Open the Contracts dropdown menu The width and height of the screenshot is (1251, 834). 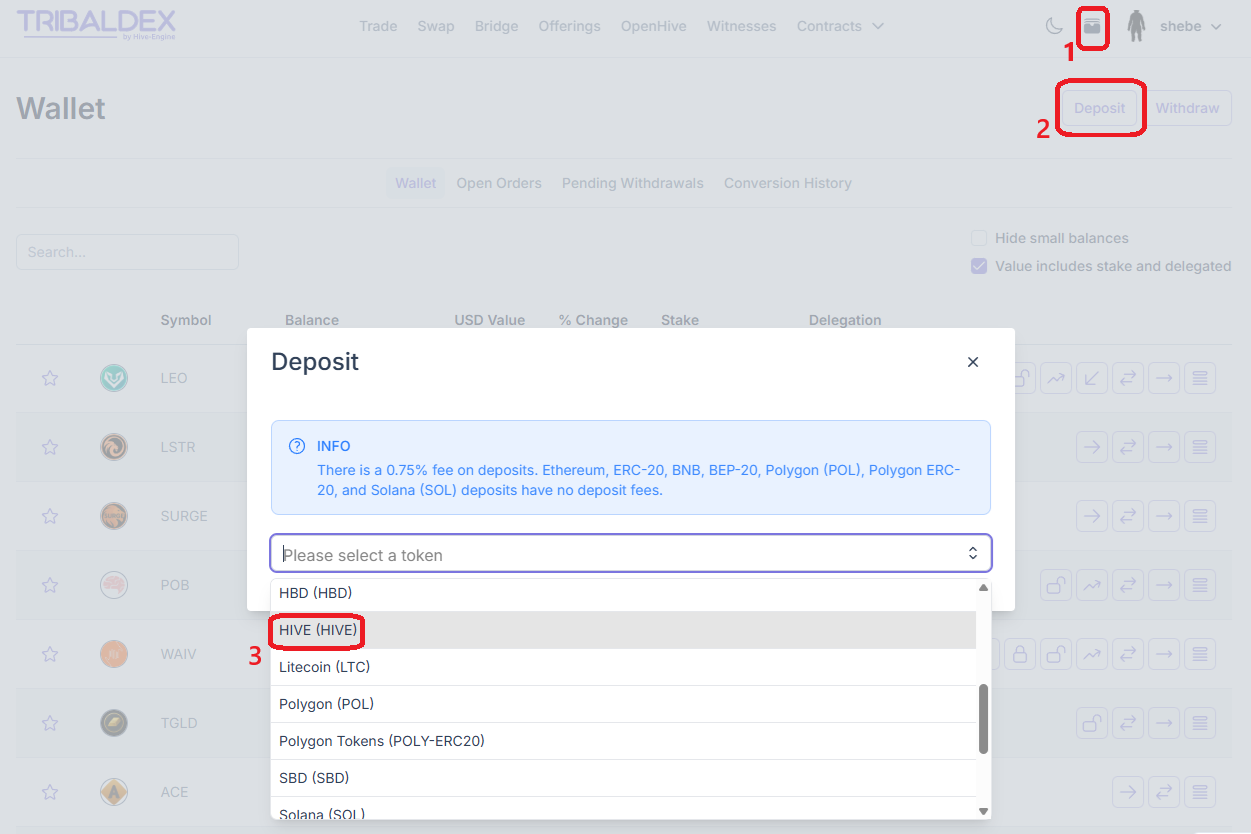pos(840,26)
